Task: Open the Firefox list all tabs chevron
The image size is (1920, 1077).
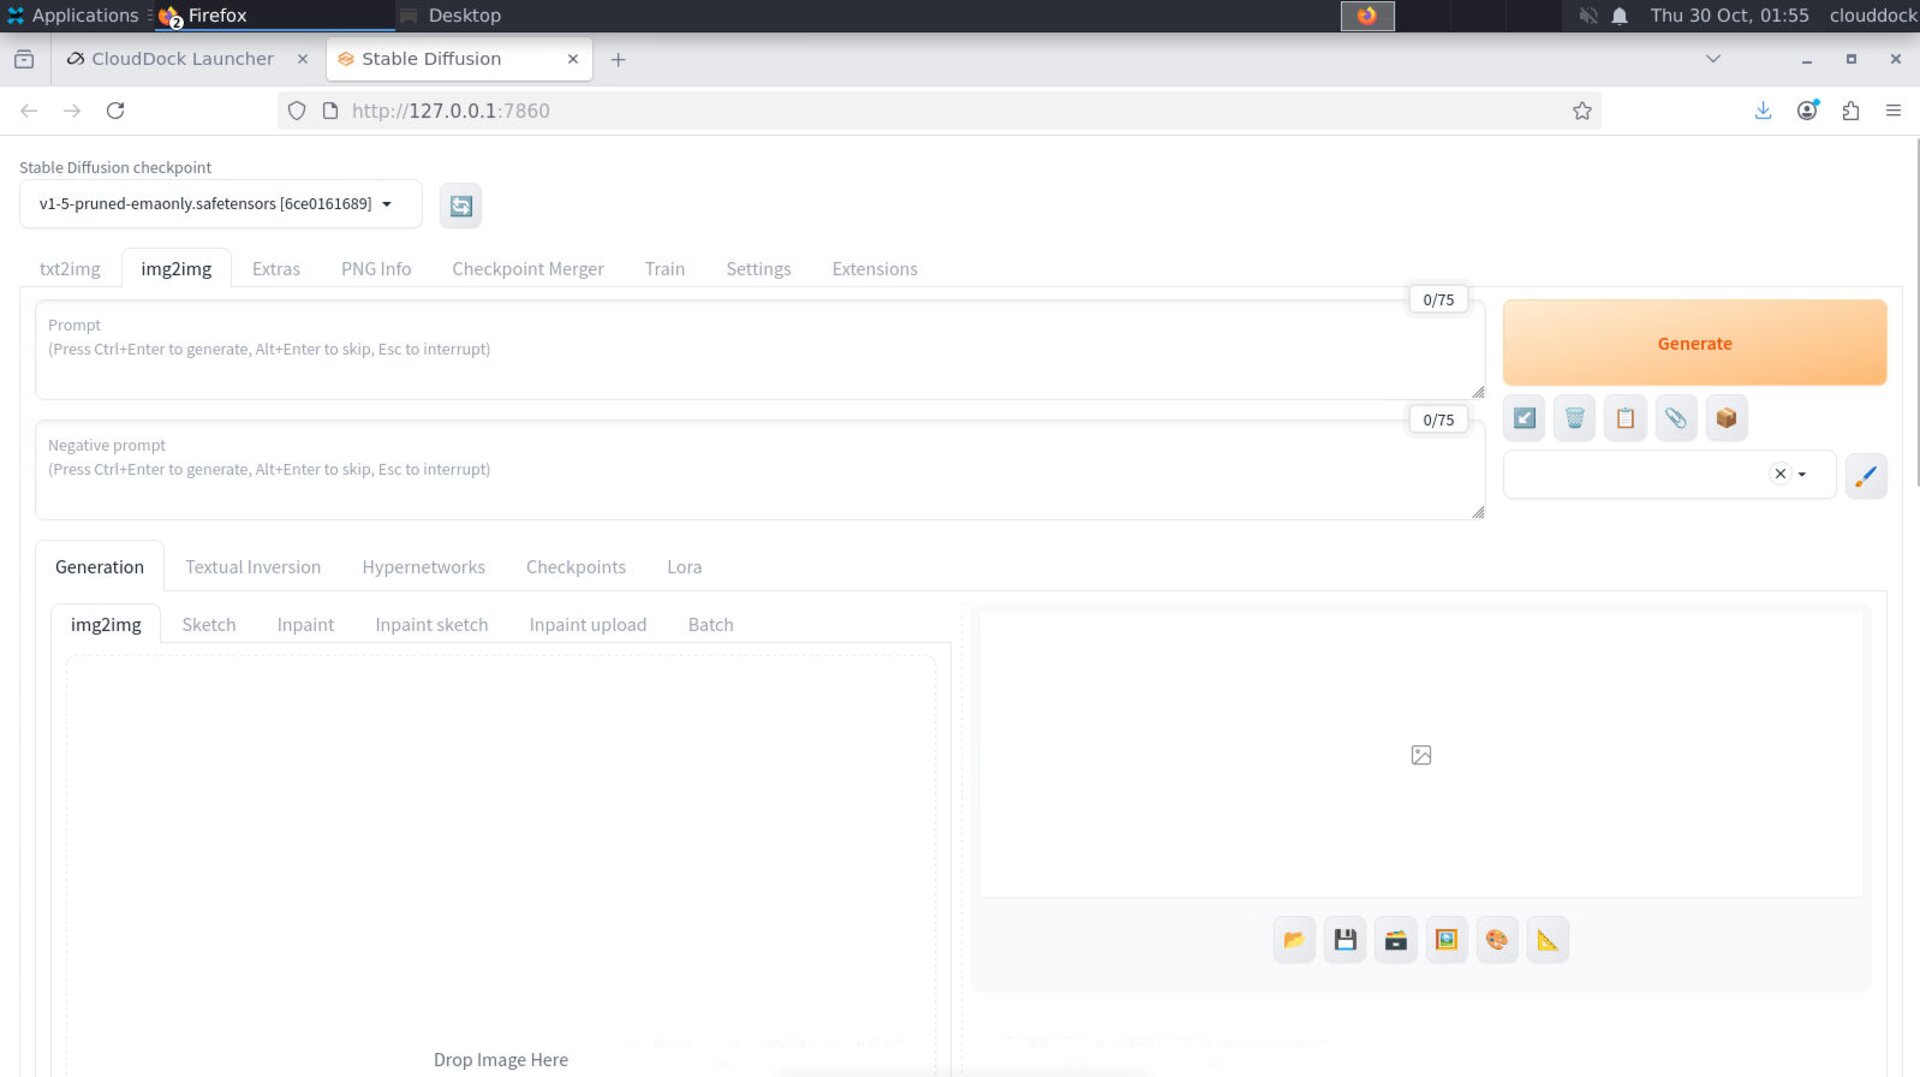Action: click(x=1713, y=59)
